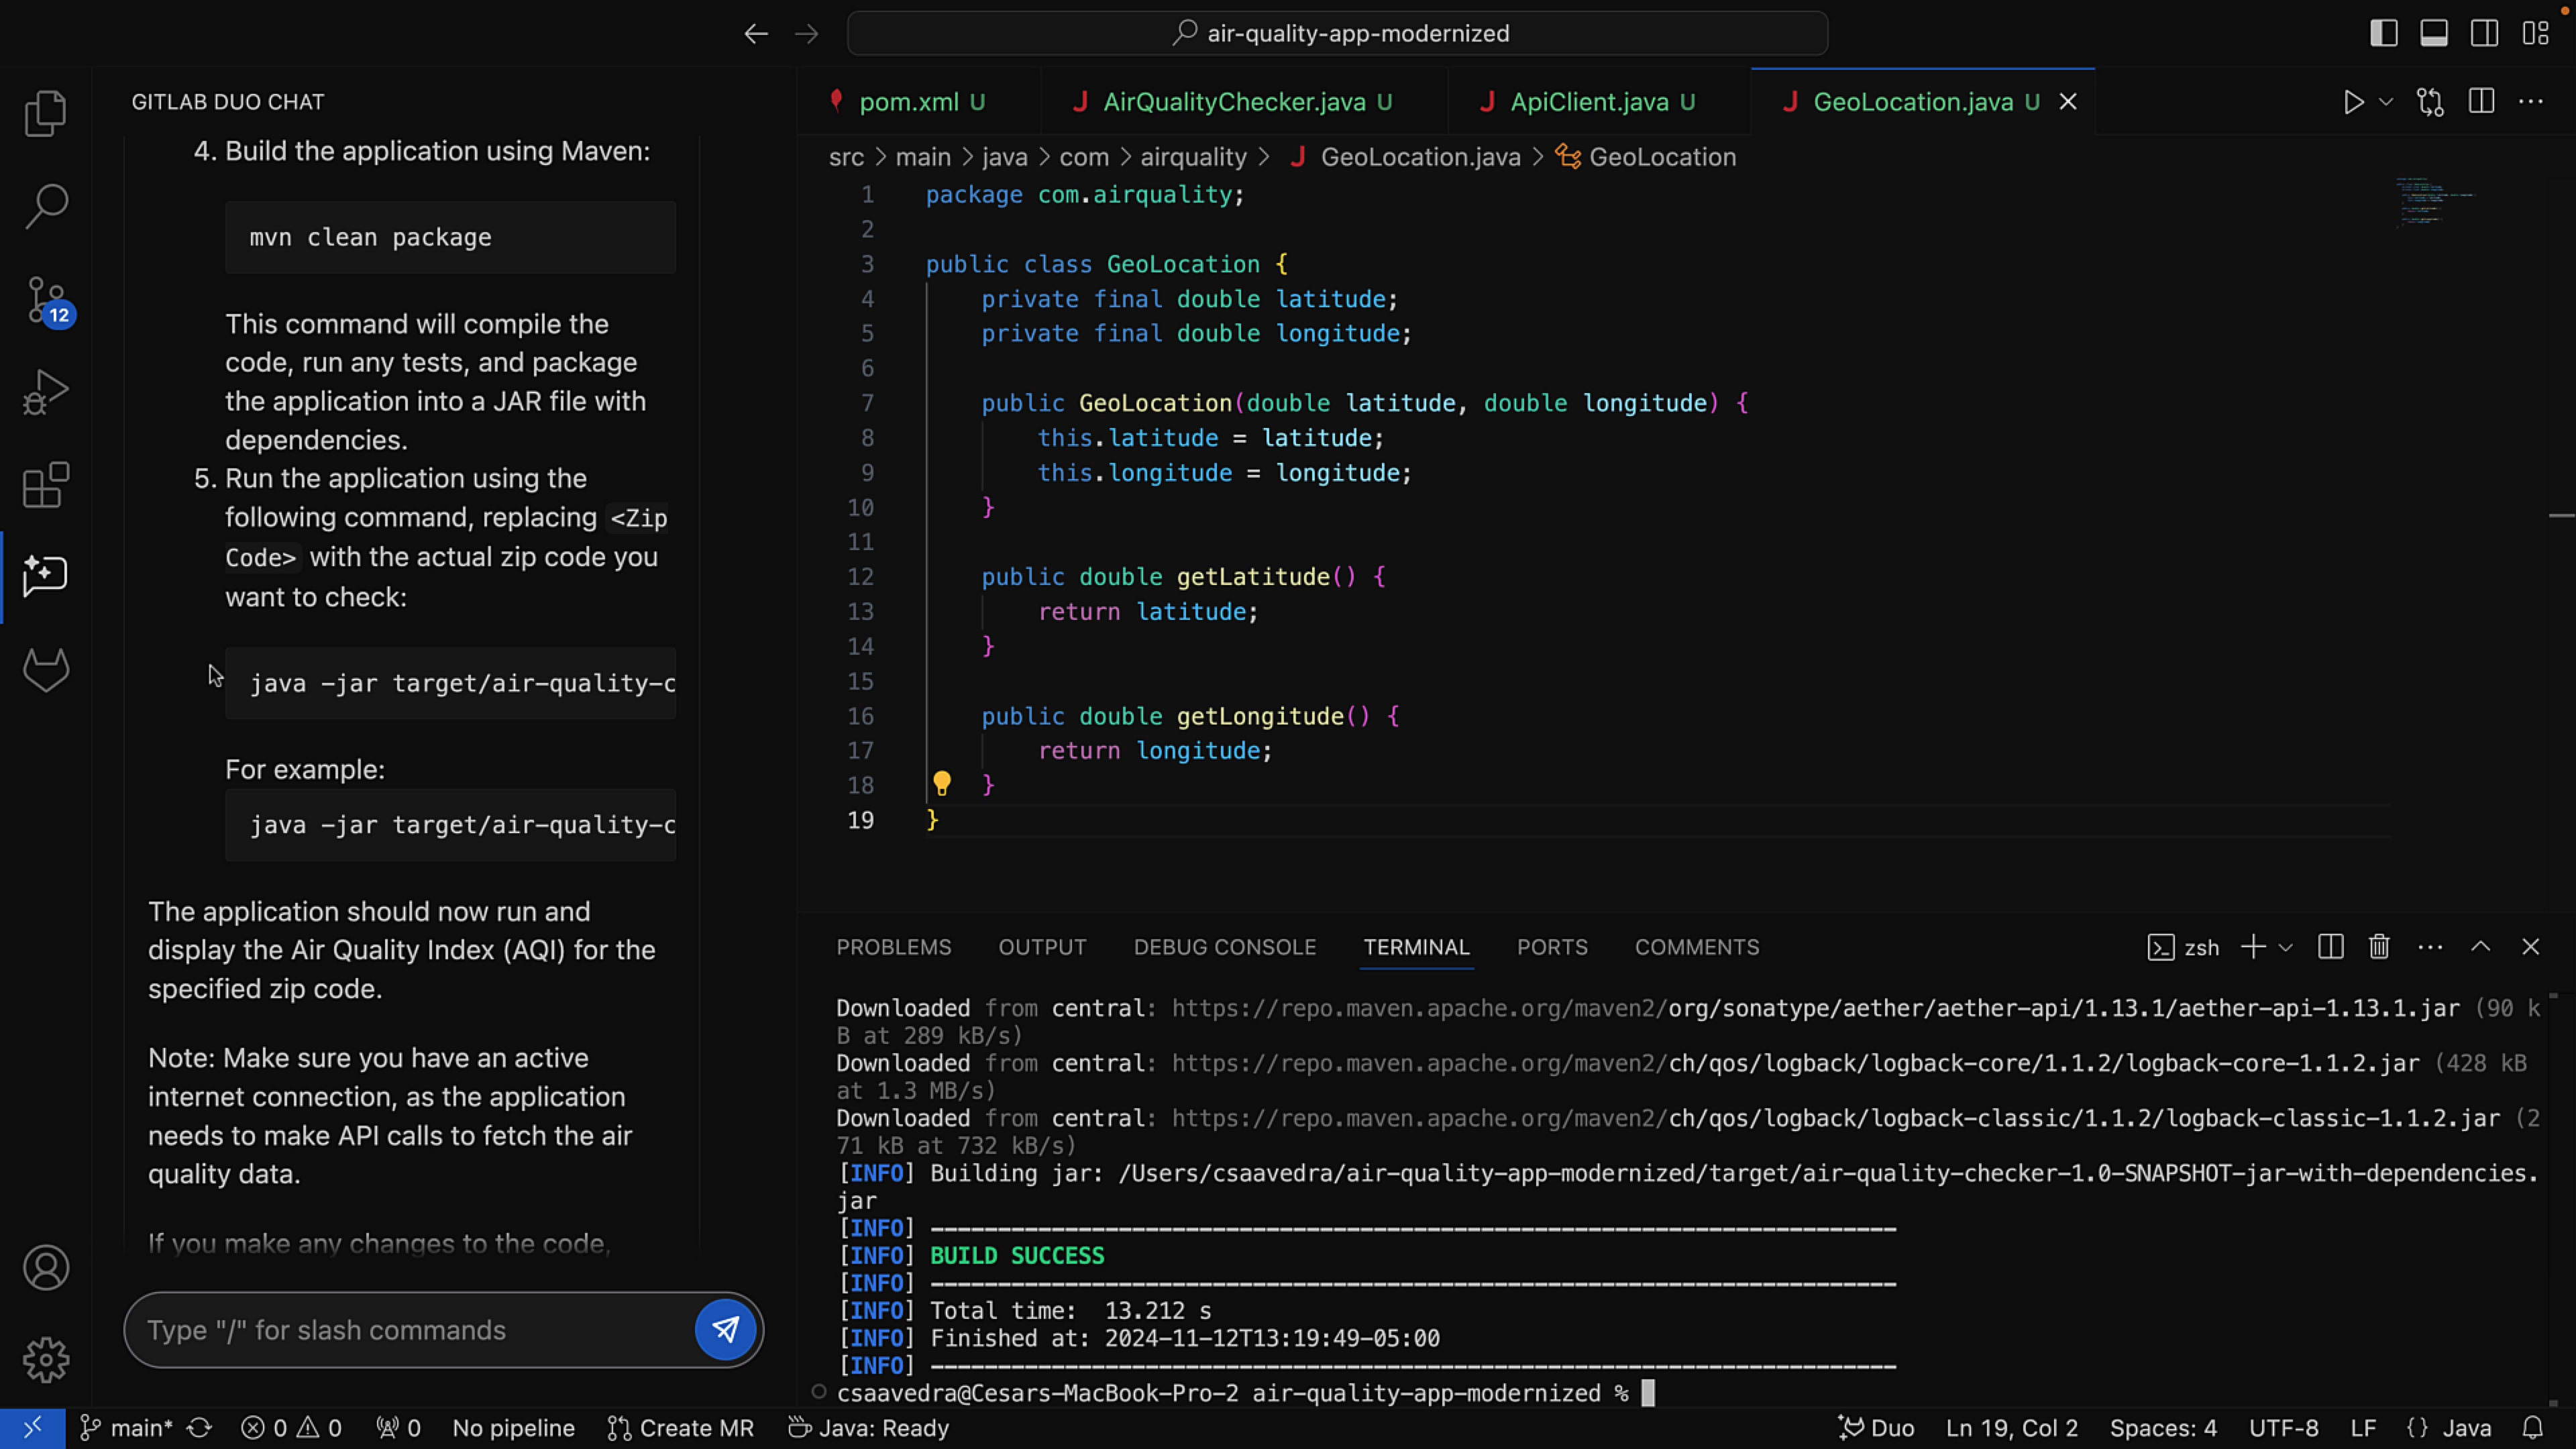The image size is (2576, 1449).
Task: Click errors and warnings count
Action: click(x=291, y=1428)
